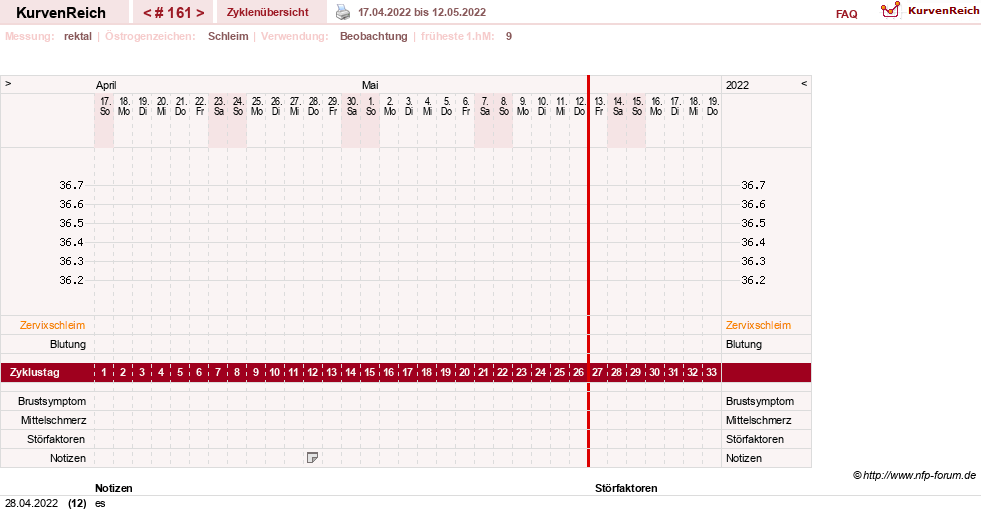
Task: Click the date range 17.04.2022 bis 12.05.2022
Action: click(x=422, y=12)
